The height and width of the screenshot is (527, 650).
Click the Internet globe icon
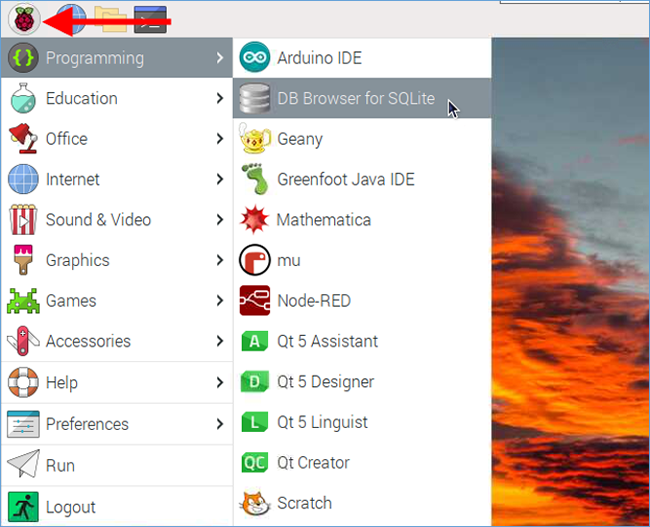tap(23, 179)
